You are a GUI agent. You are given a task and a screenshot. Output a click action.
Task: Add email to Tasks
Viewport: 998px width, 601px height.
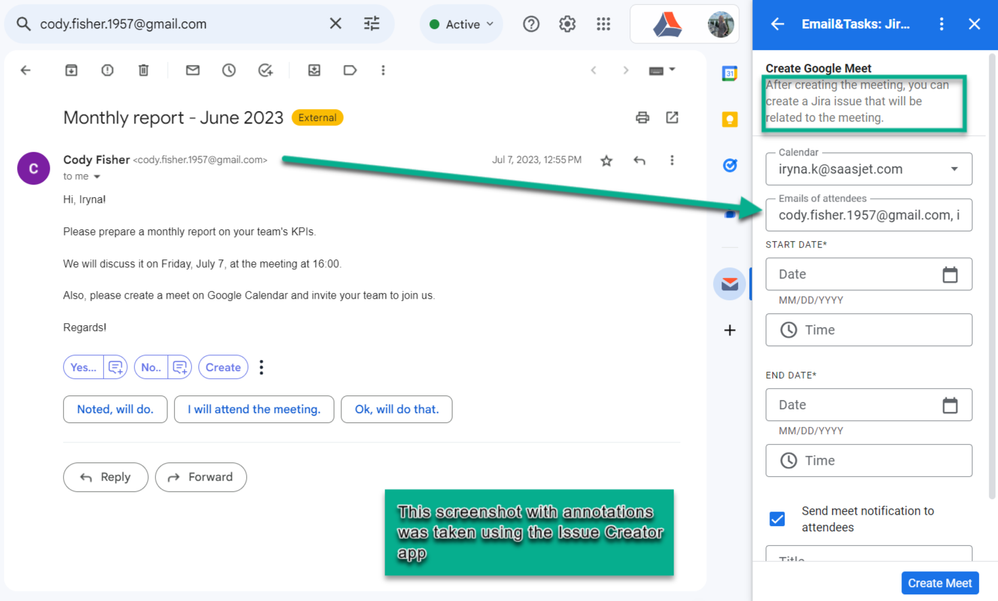[265, 70]
